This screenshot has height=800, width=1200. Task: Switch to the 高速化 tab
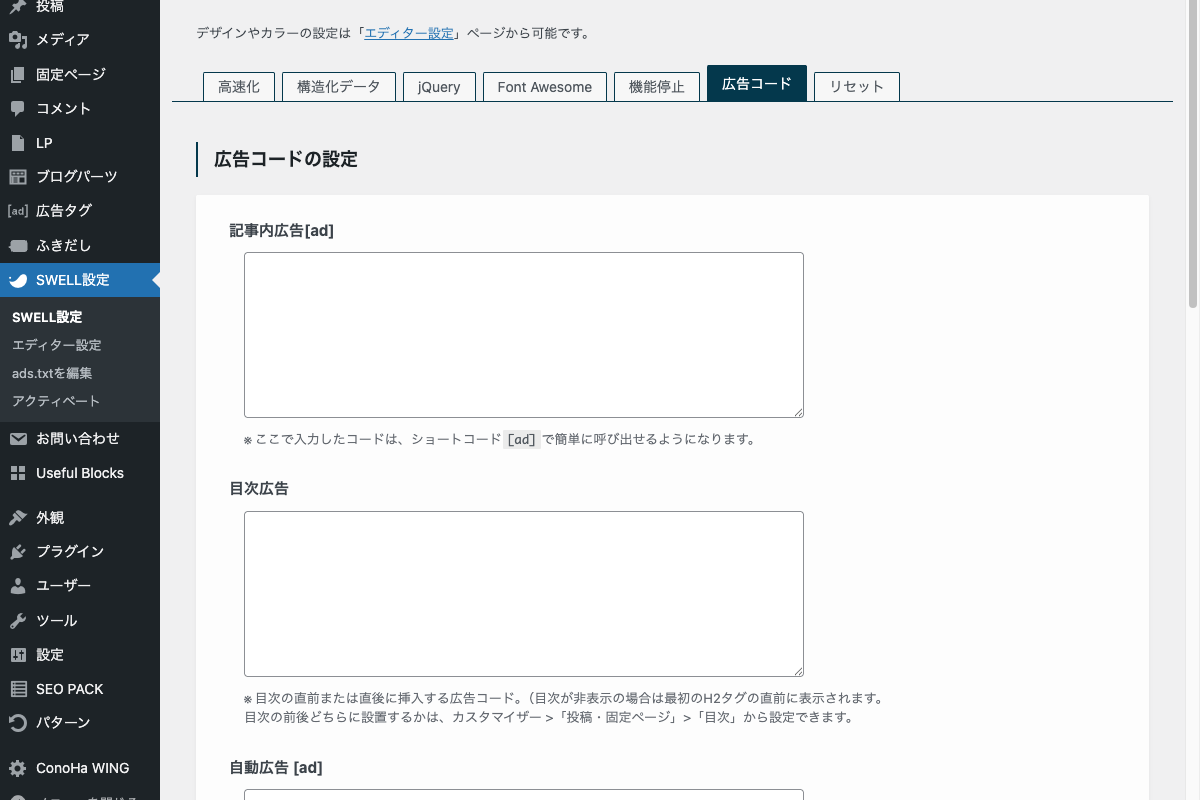pos(239,87)
